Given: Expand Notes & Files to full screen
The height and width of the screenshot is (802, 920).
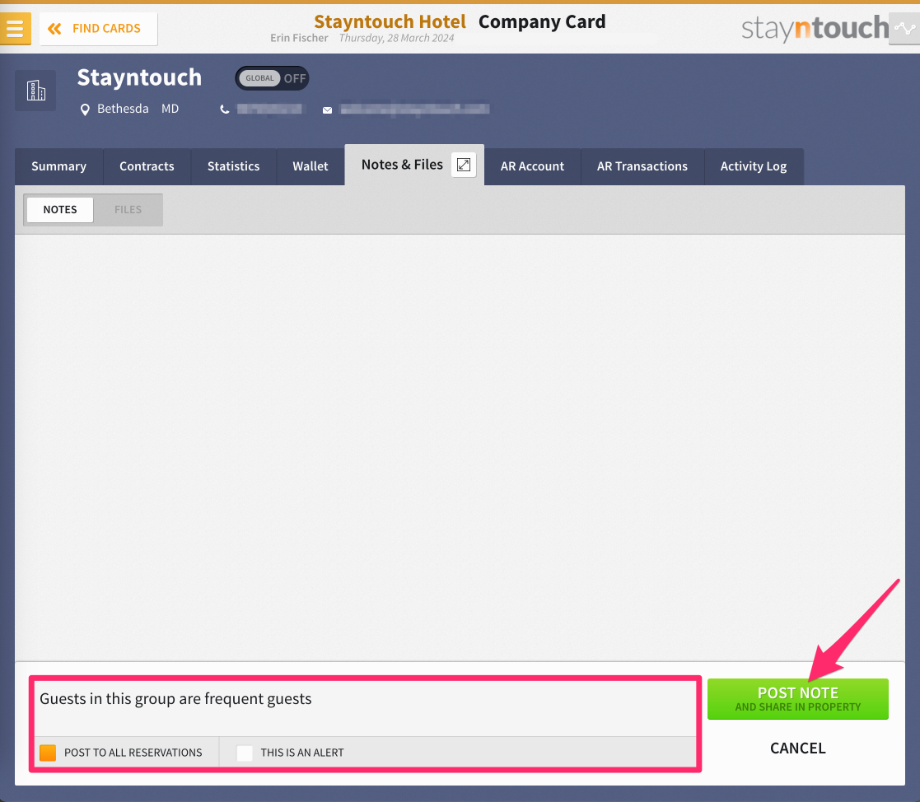Looking at the screenshot, I should click(464, 165).
